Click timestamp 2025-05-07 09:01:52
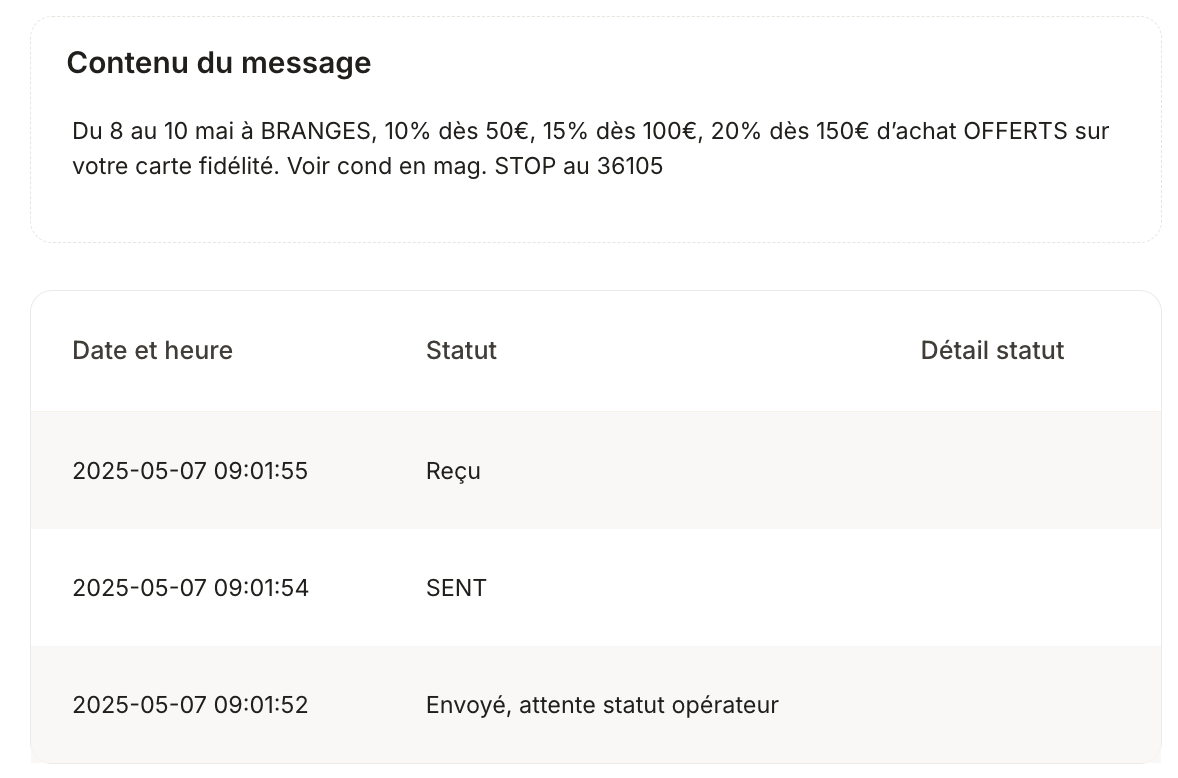The image size is (1178, 778). click(190, 705)
